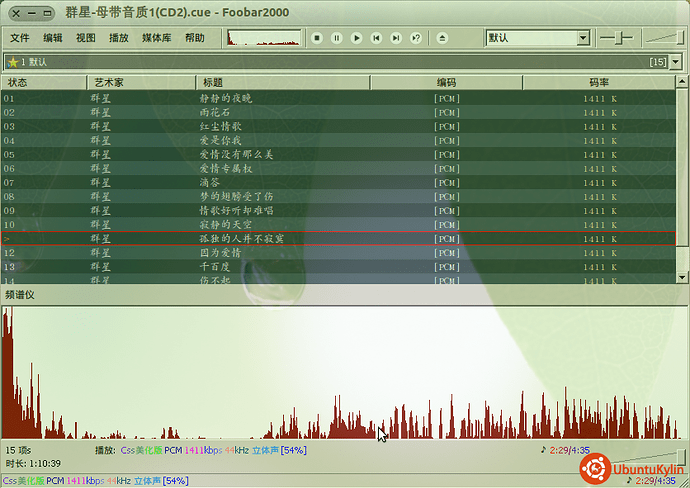The width and height of the screenshot is (690, 488).
Task: Expand the playlist selector dropdown arrow
Action: tap(676, 62)
